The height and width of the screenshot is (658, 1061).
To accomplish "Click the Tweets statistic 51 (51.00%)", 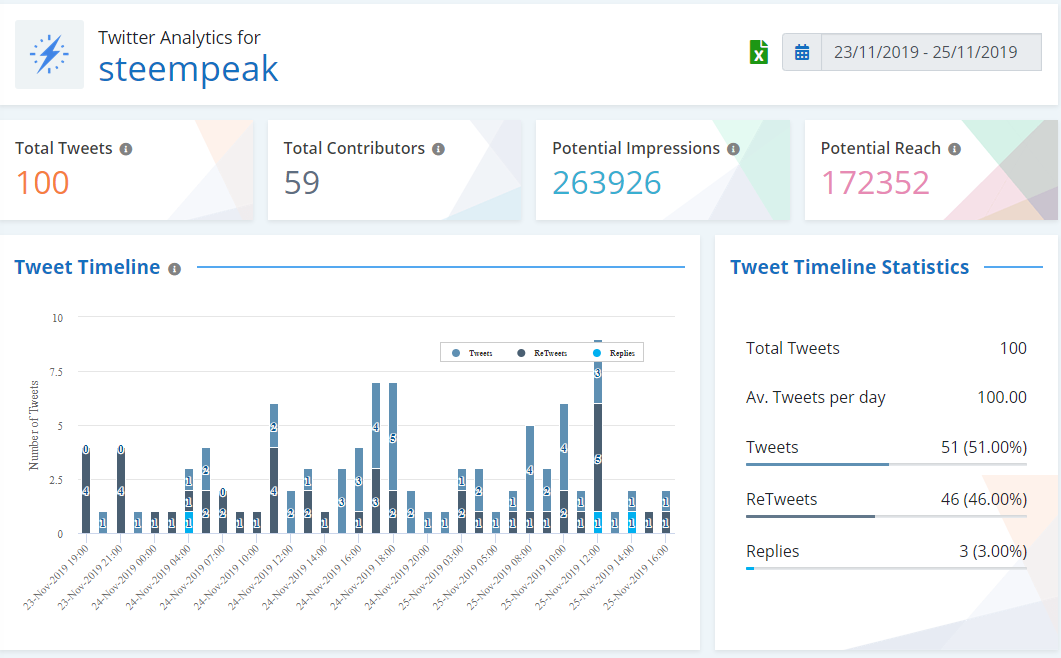I will pos(984,447).
